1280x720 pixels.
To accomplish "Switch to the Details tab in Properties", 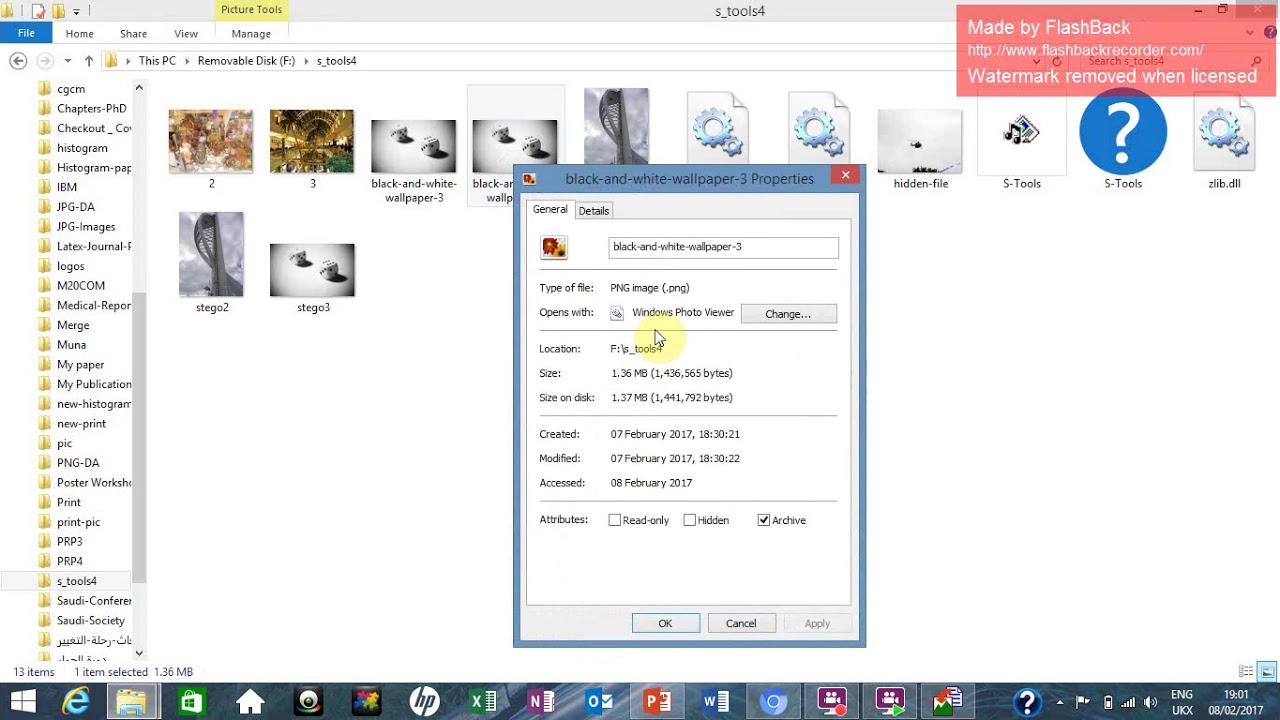I will coord(593,211).
